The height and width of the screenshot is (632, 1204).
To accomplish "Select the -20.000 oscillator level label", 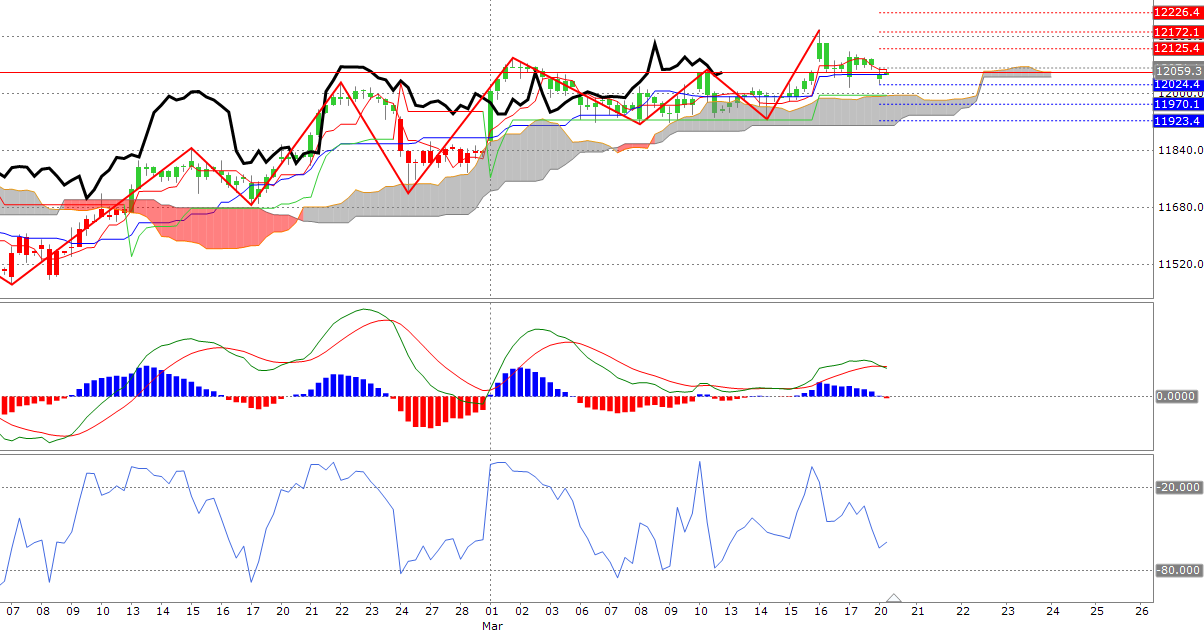I will 1178,487.
